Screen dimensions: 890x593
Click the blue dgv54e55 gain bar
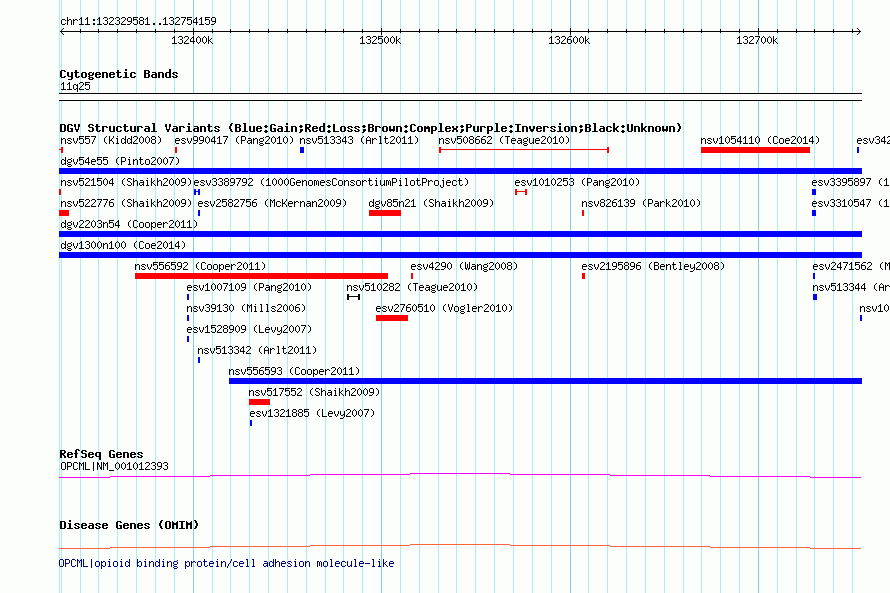click(460, 171)
